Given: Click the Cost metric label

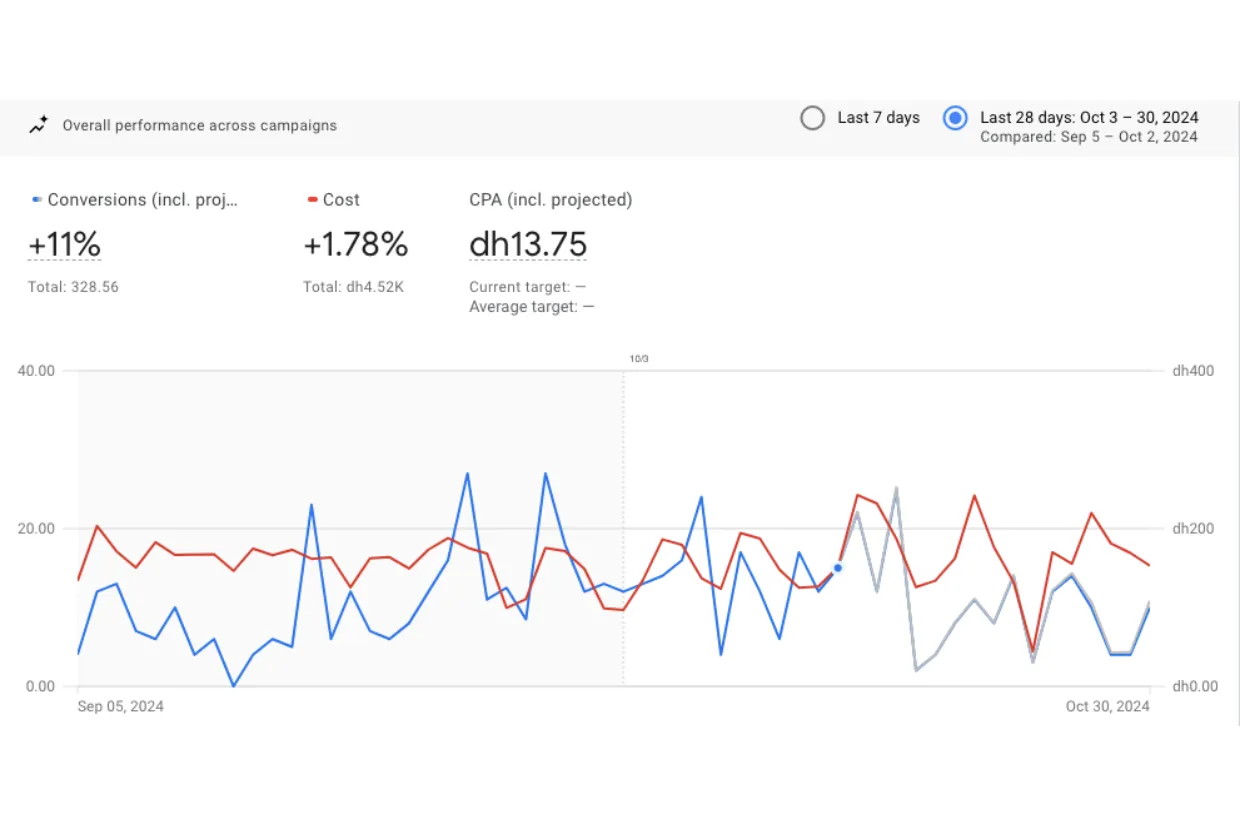Looking at the screenshot, I should tap(341, 200).
